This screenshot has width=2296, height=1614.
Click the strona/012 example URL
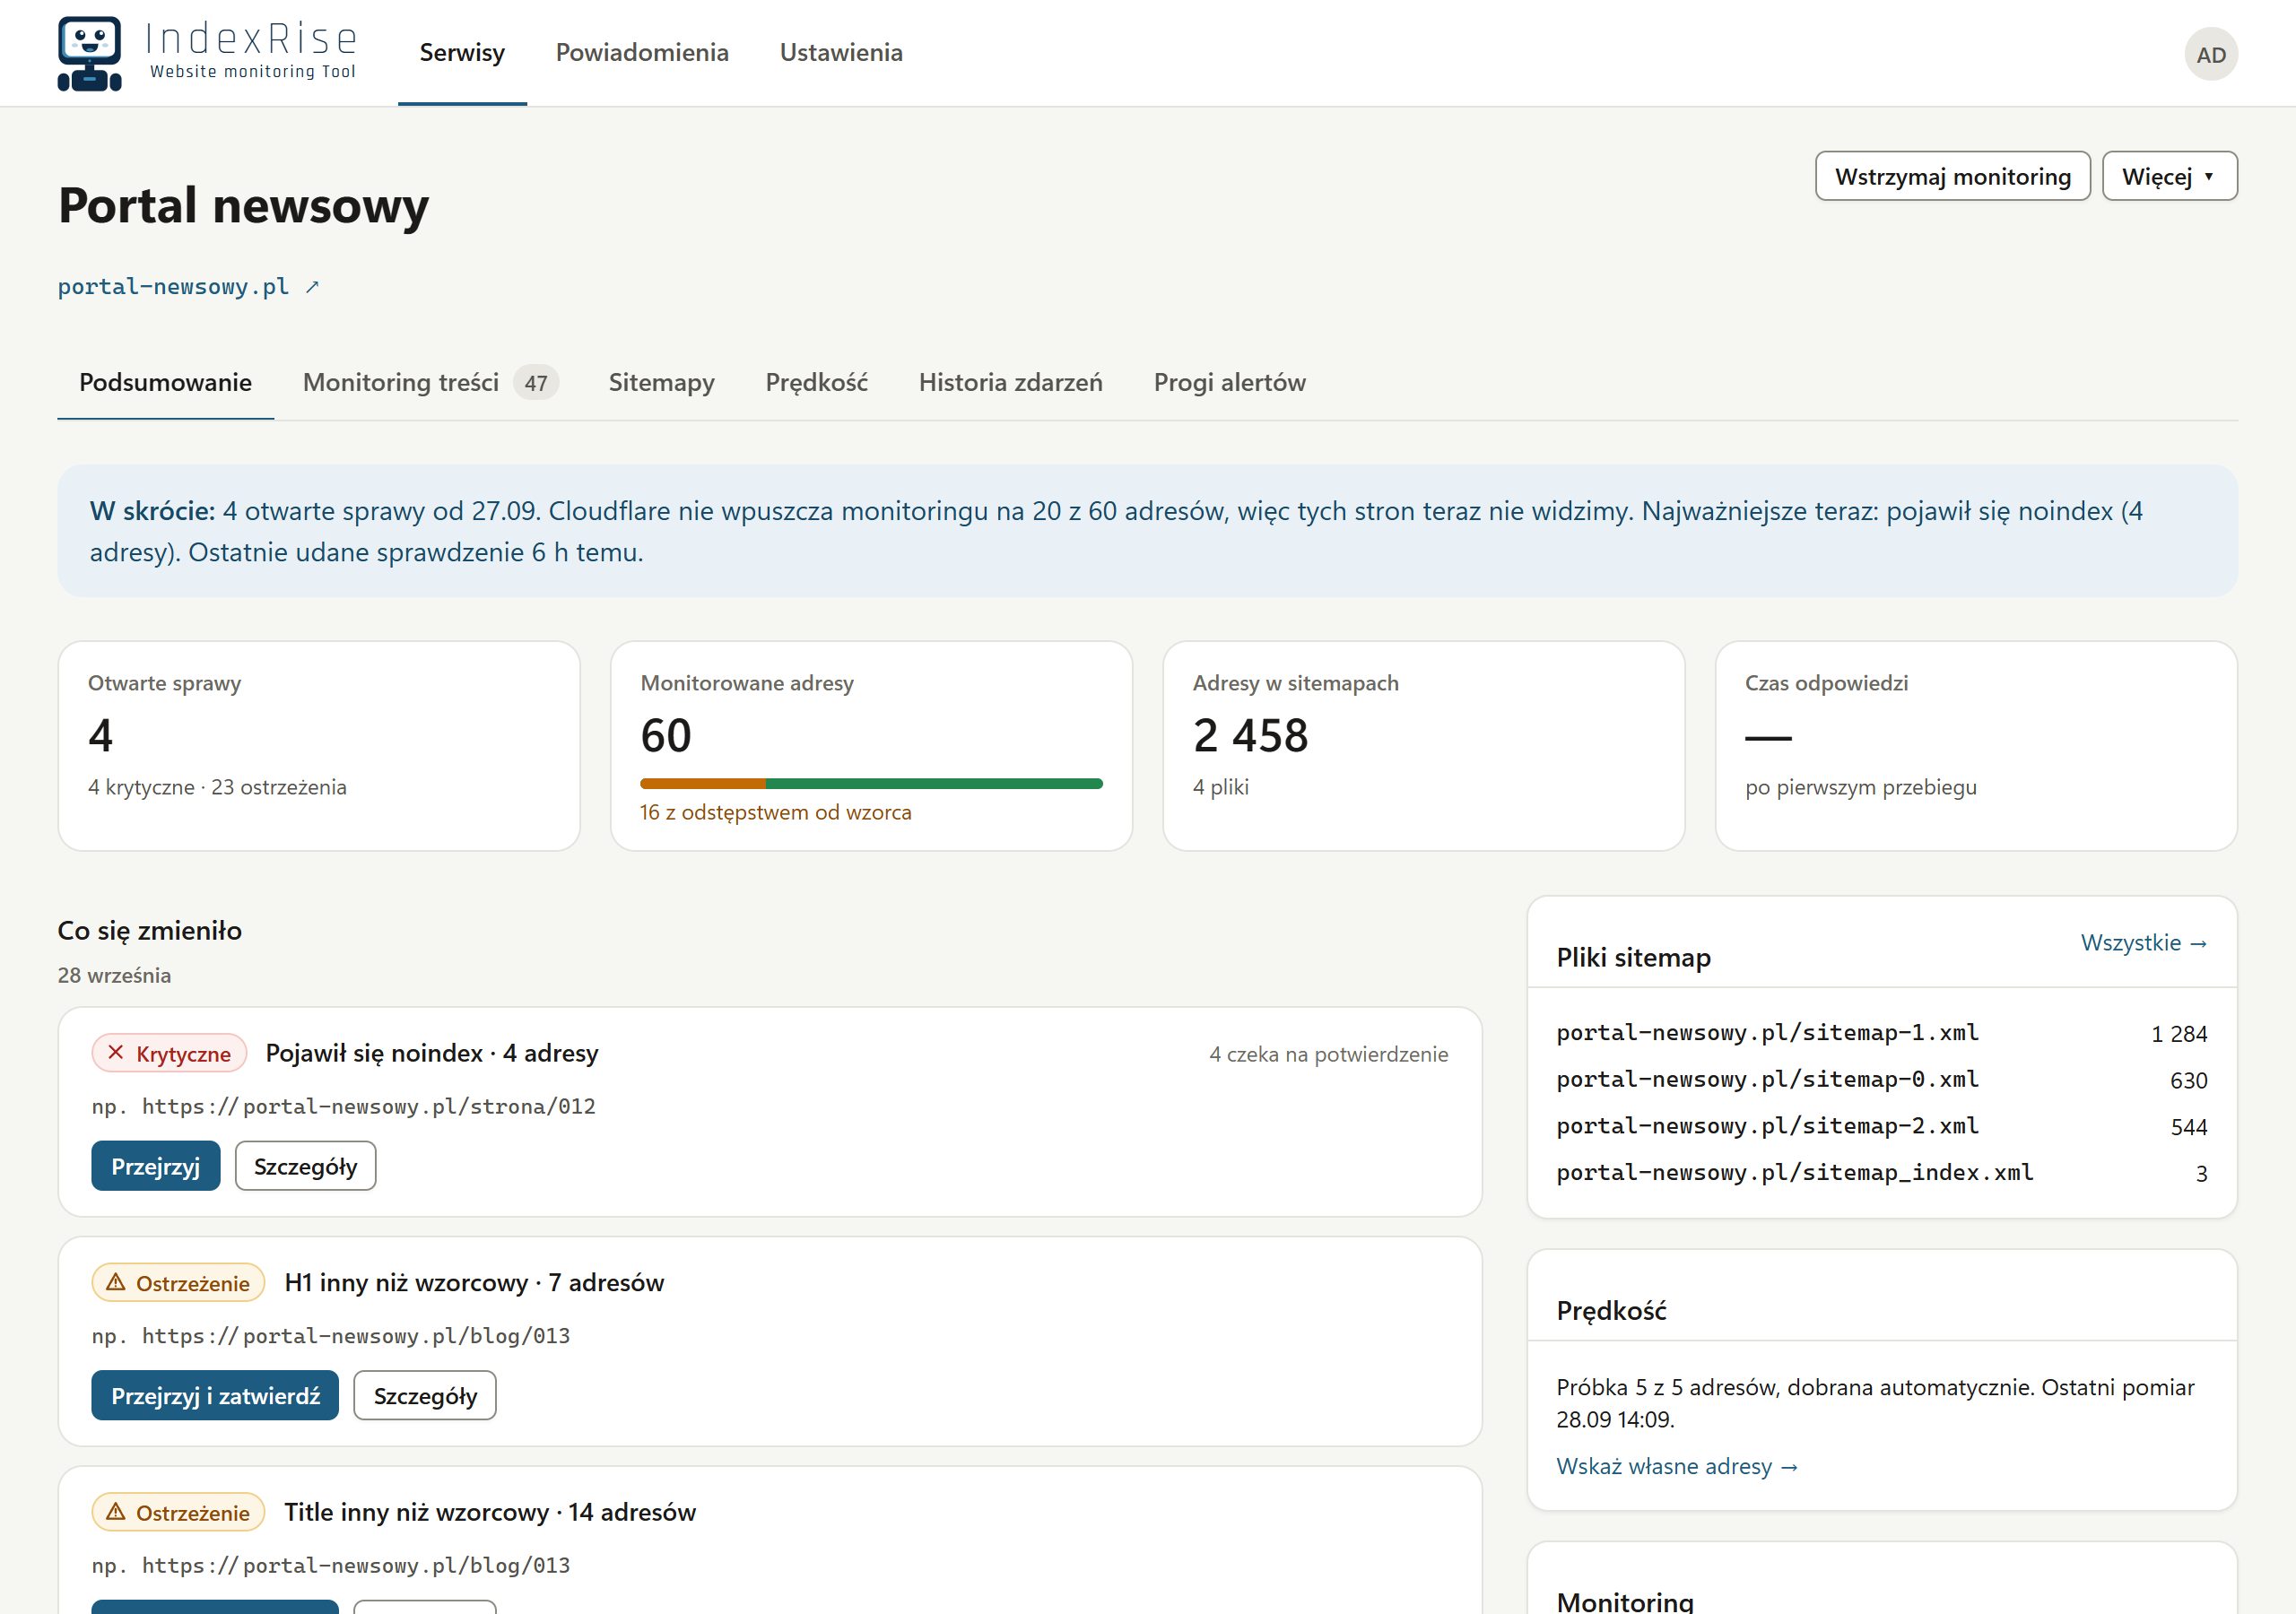coord(368,1106)
